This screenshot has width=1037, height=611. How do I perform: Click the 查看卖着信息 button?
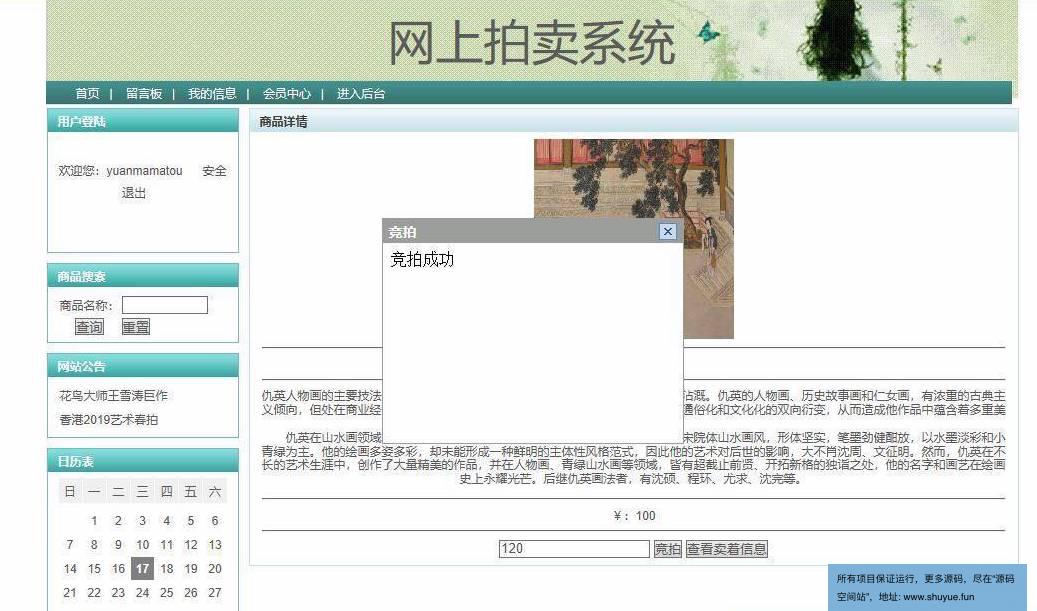tap(727, 549)
